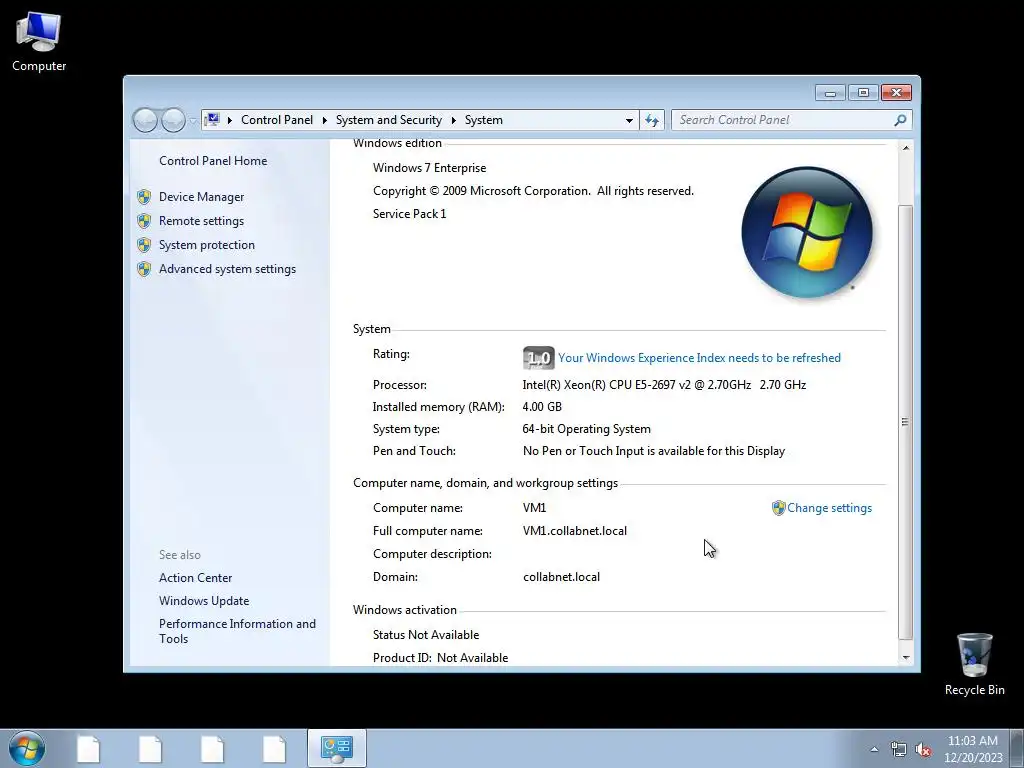
Task: Open Control Panel Home
Action: (213, 161)
